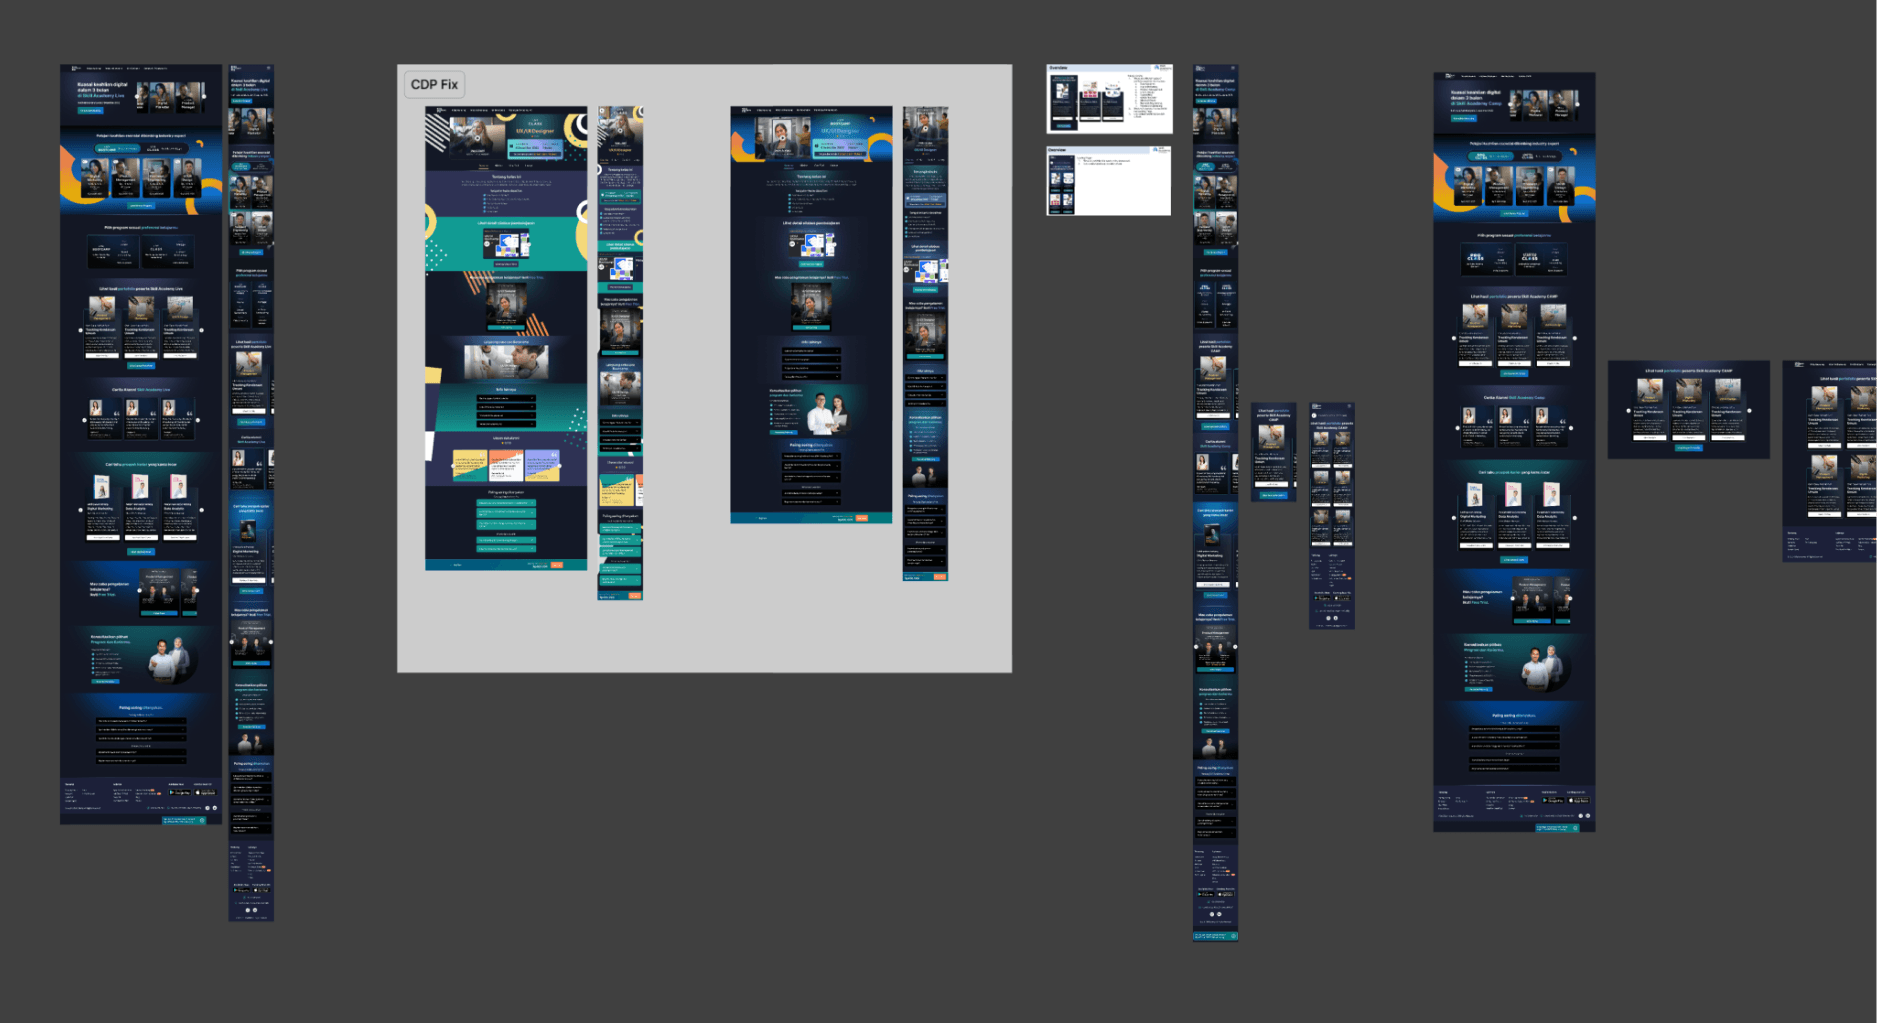The height and width of the screenshot is (1023, 1877).
Task: Select dark blue desktop frame in CDP Fix section
Action: [811, 315]
